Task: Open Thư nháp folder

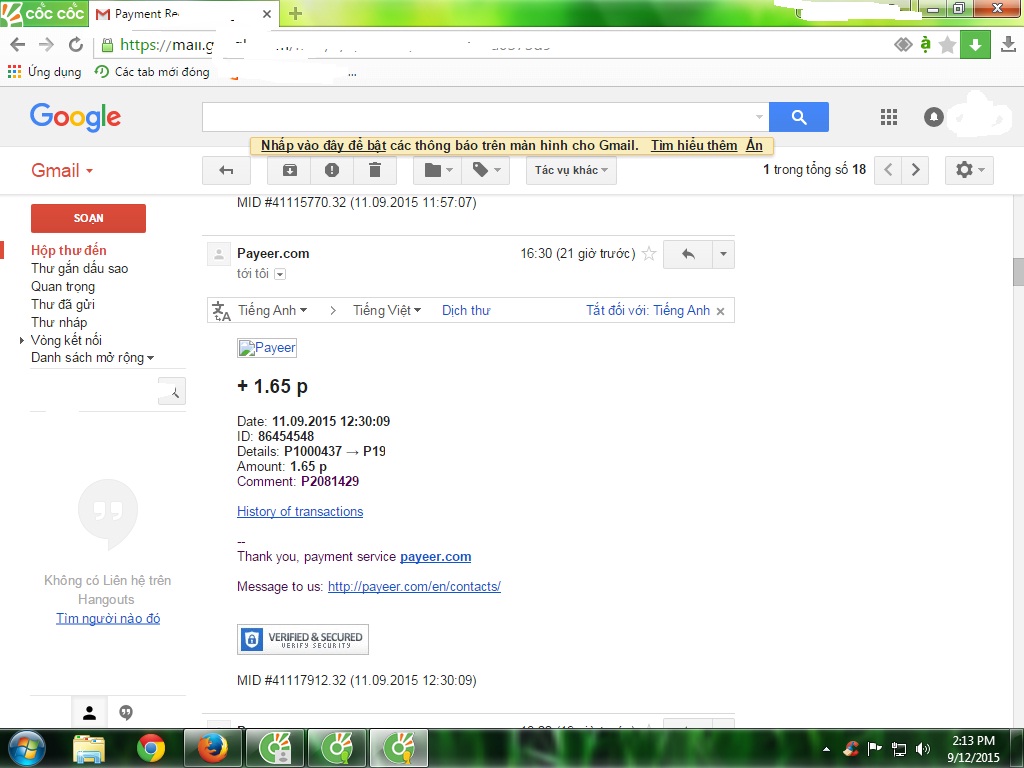Action: (x=59, y=322)
